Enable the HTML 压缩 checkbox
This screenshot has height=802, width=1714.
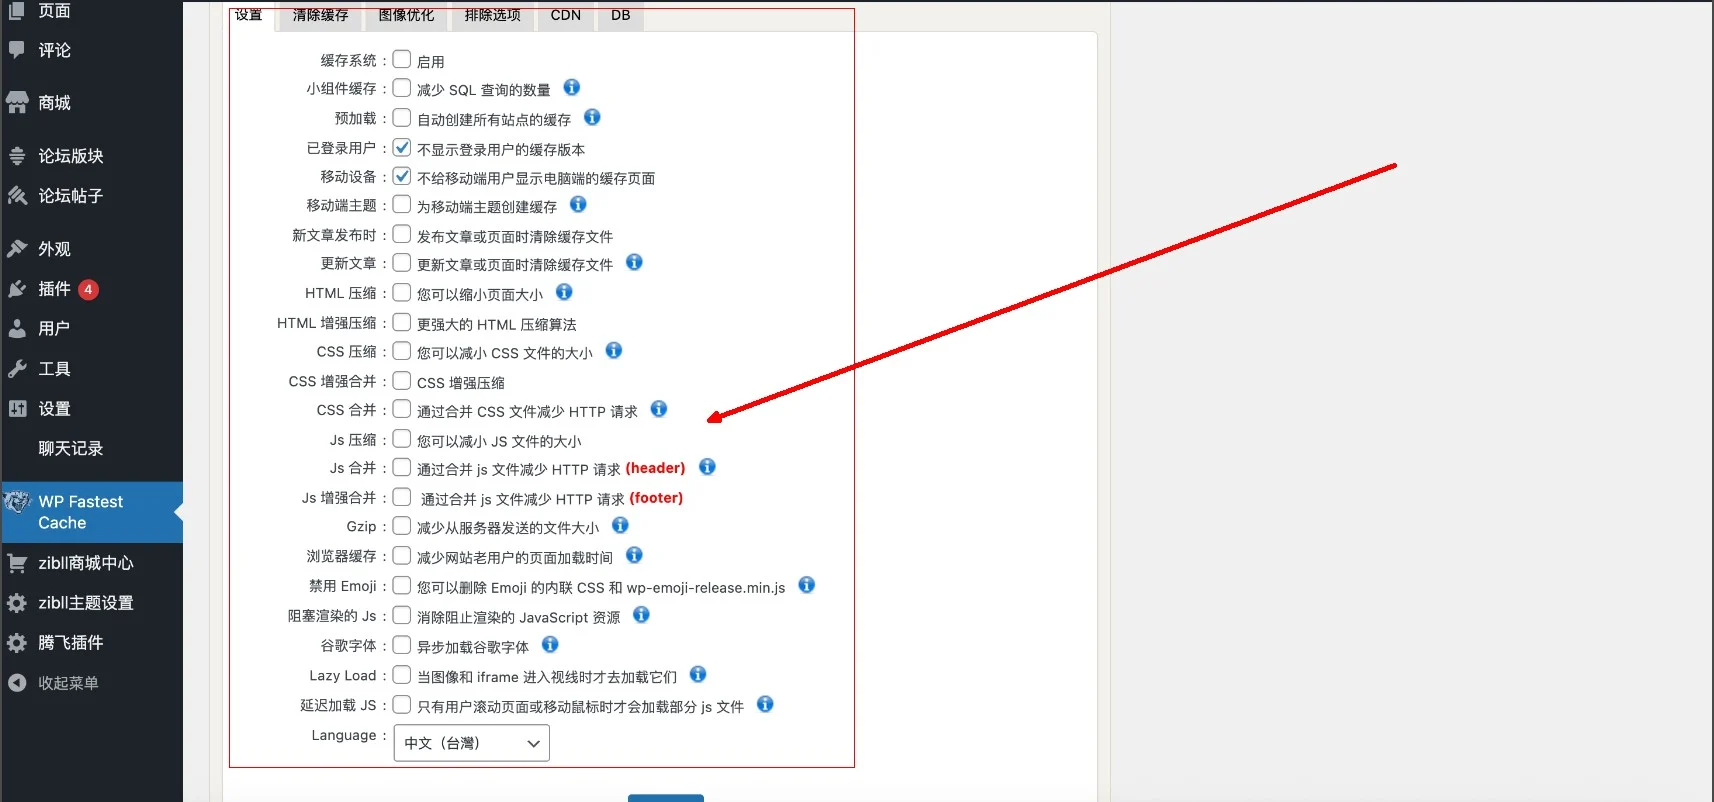(x=402, y=293)
